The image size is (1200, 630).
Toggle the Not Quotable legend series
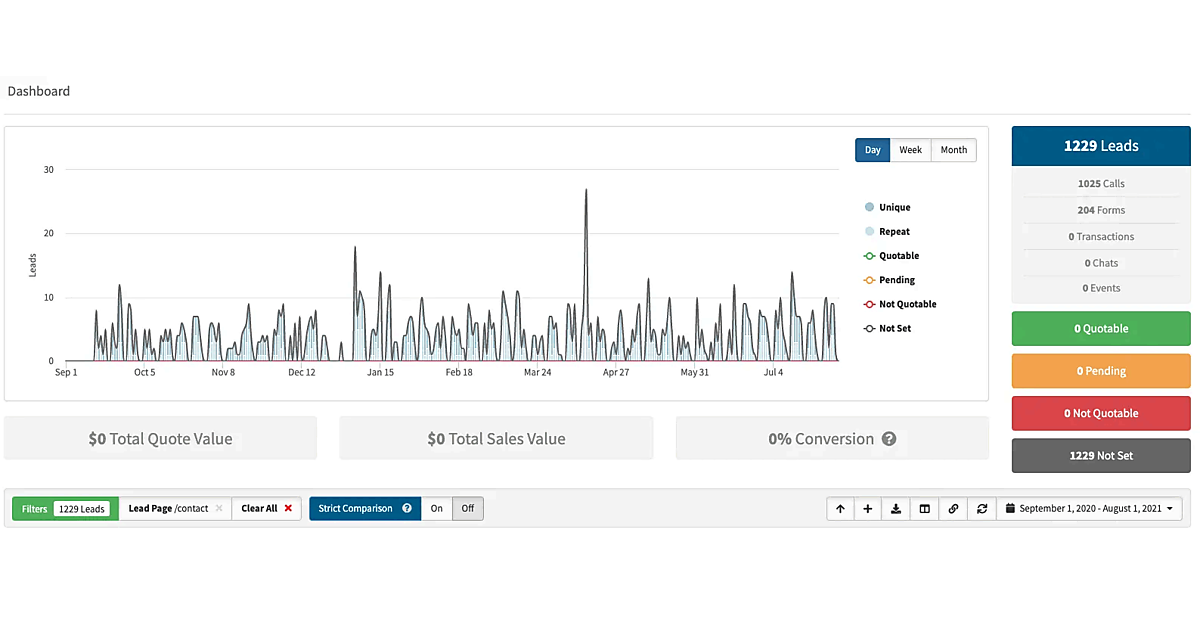point(907,304)
